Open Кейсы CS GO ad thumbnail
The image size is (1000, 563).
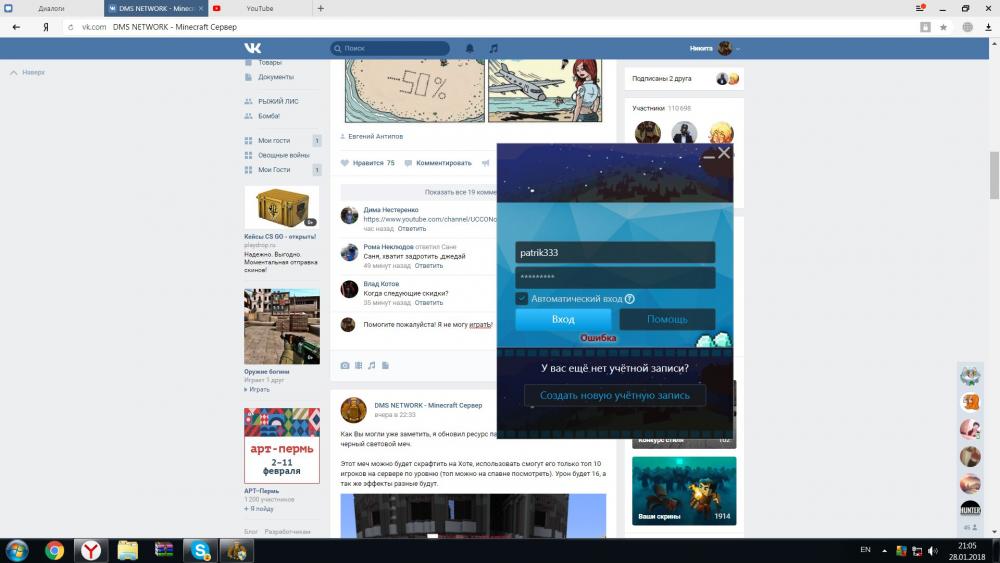pos(281,208)
